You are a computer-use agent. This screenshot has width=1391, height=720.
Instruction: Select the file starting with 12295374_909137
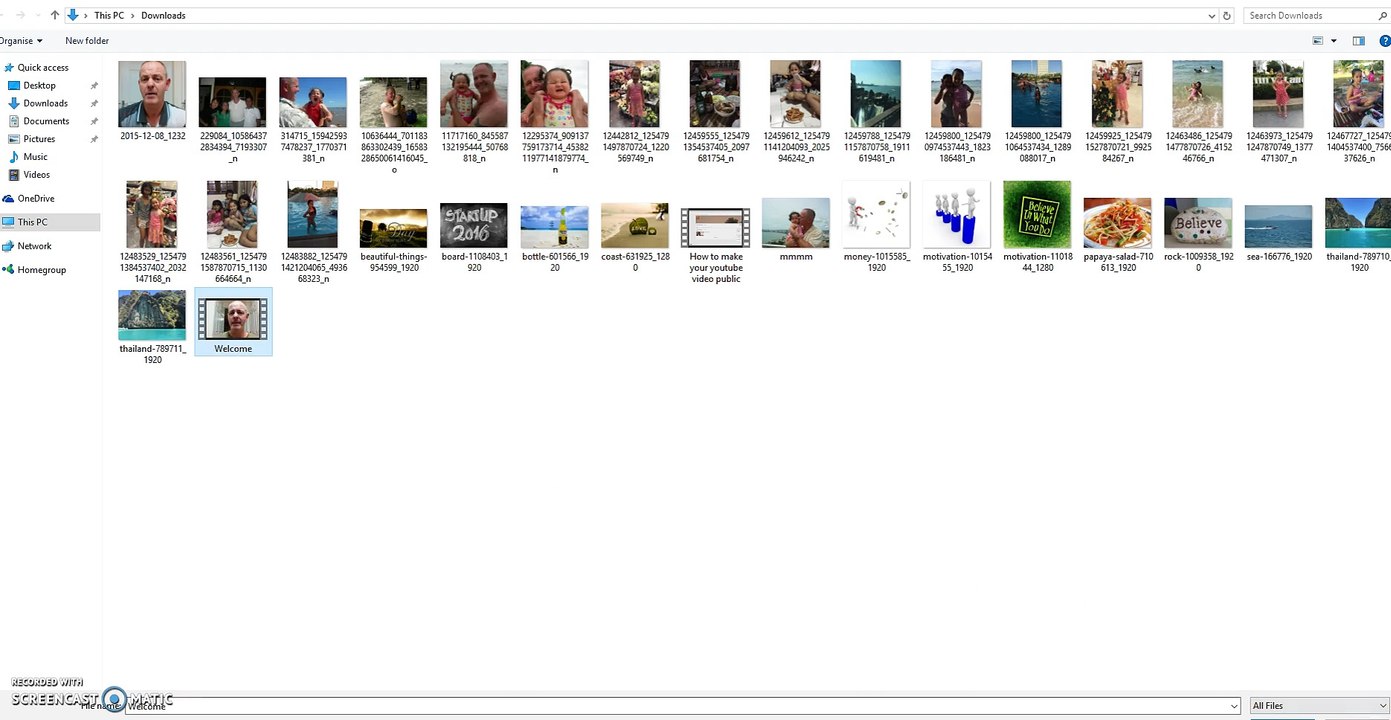pyautogui.click(x=554, y=118)
